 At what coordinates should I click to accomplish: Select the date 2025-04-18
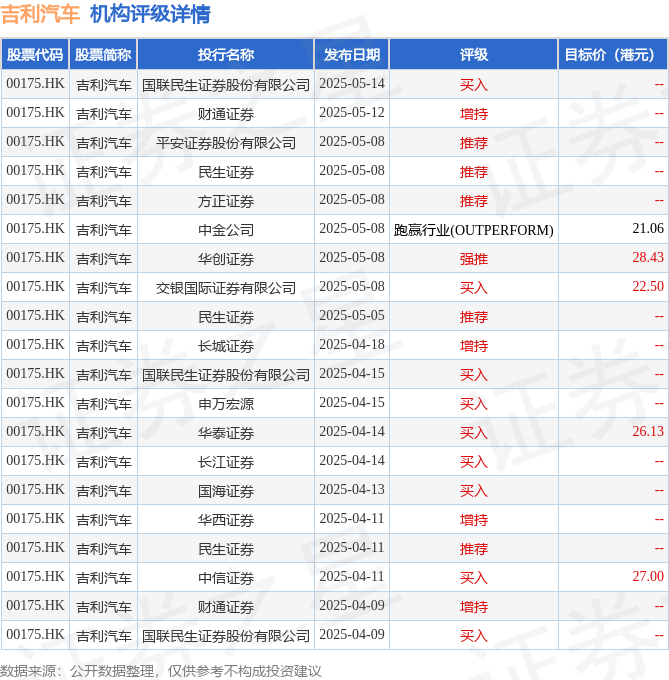click(352, 345)
